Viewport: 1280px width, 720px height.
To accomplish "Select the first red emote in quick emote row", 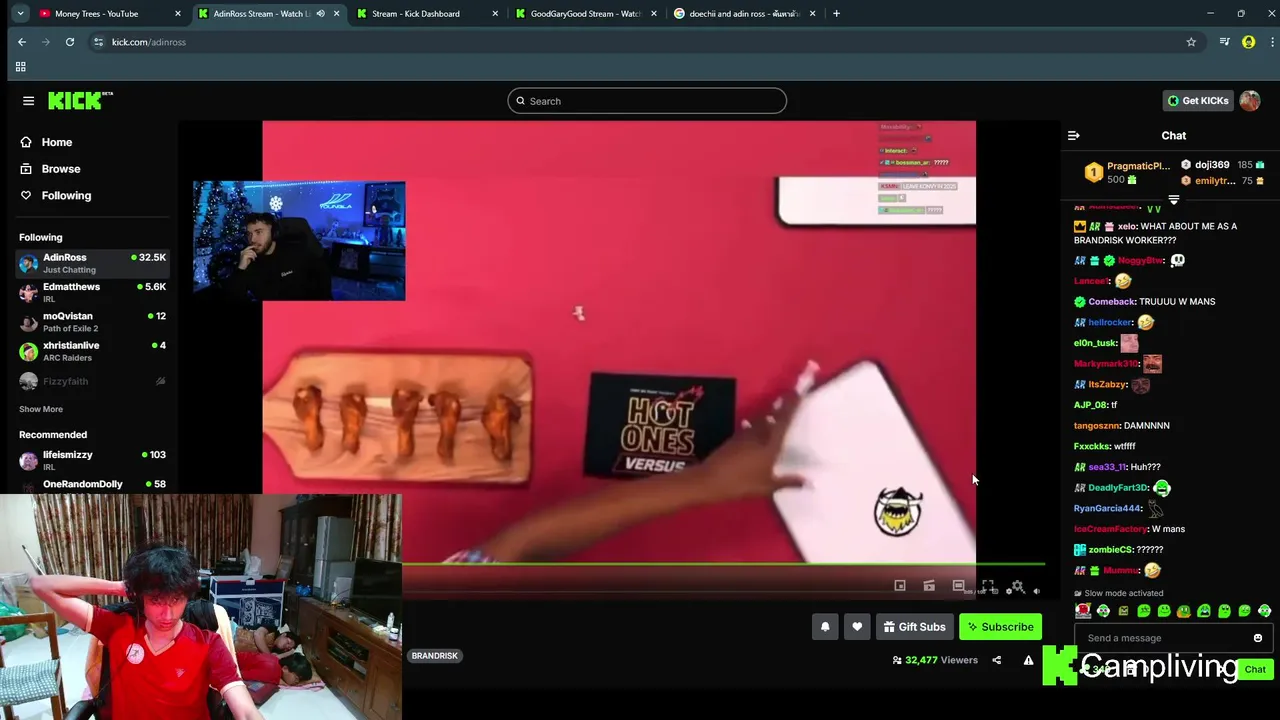I will pyautogui.click(x=1083, y=611).
